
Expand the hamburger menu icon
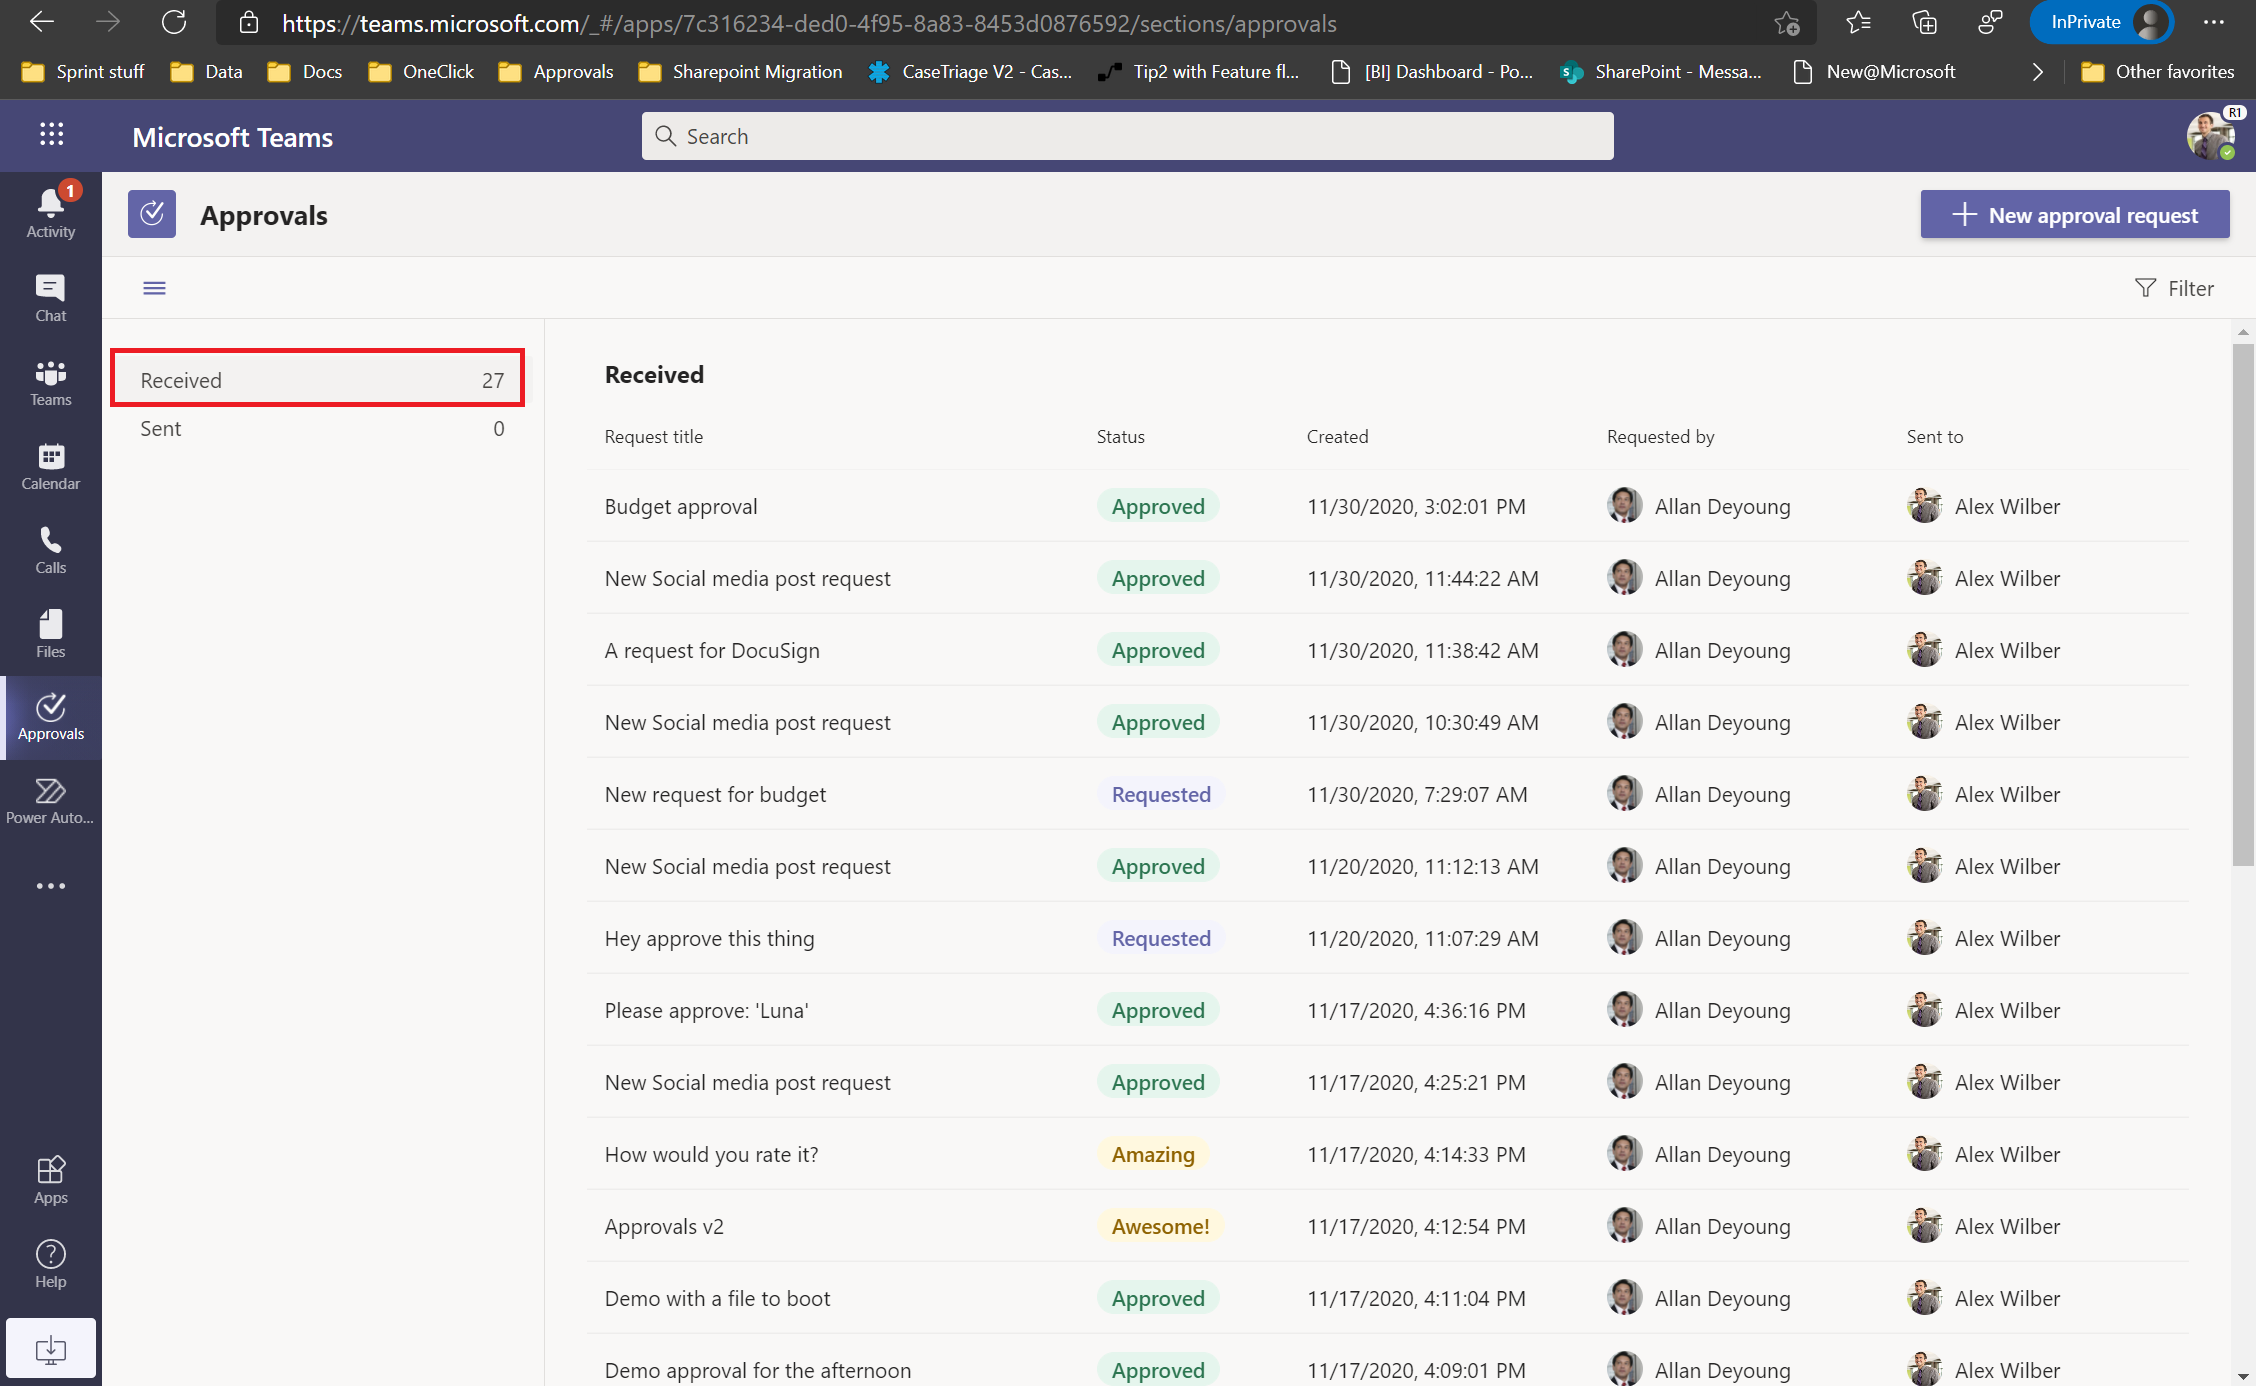tap(153, 287)
